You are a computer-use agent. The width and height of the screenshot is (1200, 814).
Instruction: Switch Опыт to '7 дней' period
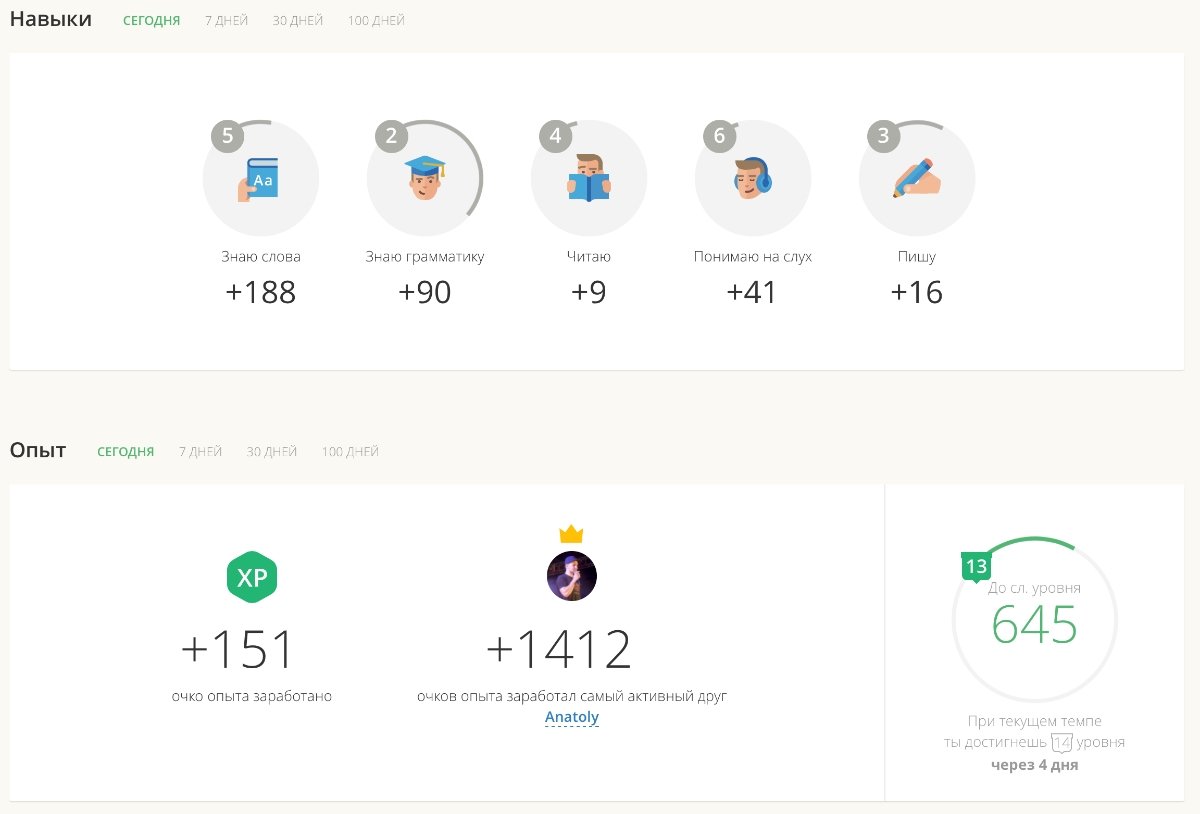click(200, 452)
